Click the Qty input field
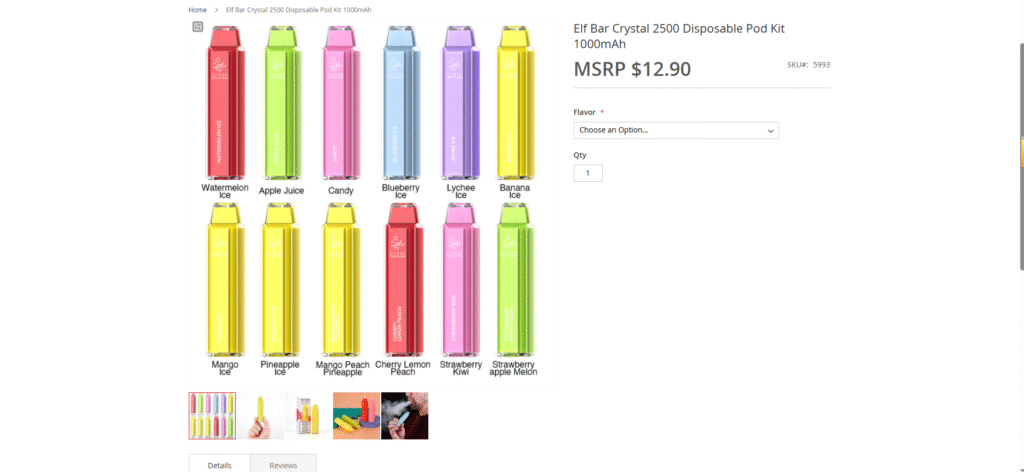Screen dimensions: 1024x472 588,173
